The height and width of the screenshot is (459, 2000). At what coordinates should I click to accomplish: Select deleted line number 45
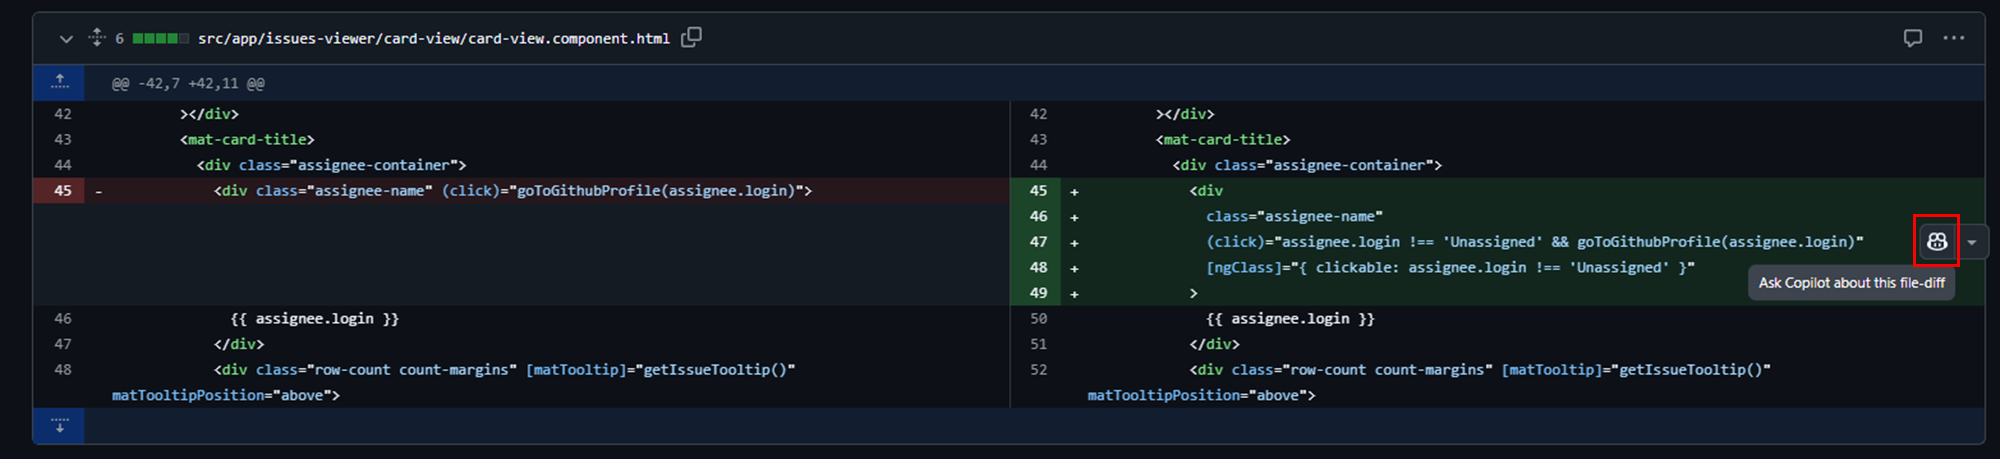(x=62, y=190)
